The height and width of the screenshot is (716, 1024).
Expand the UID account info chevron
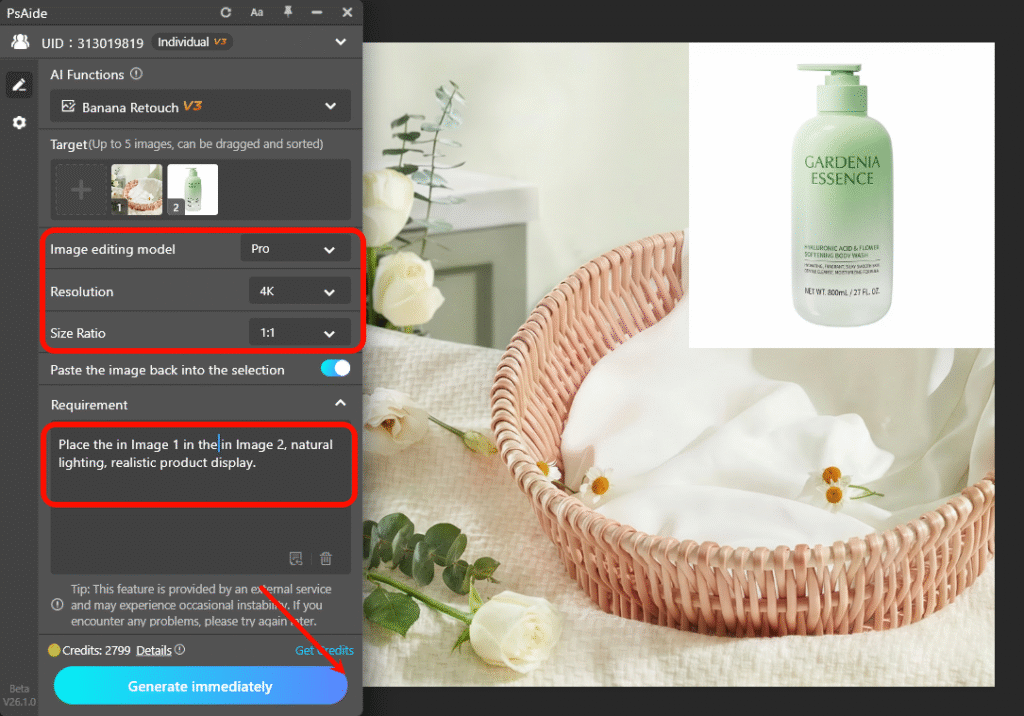[x=340, y=42]
